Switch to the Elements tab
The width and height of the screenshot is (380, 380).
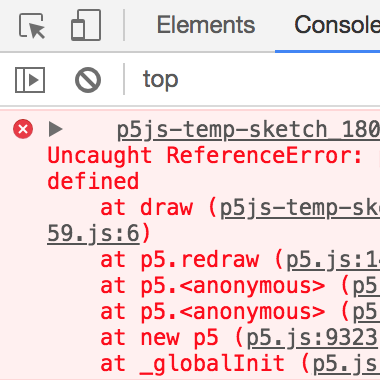click(206, 25)
